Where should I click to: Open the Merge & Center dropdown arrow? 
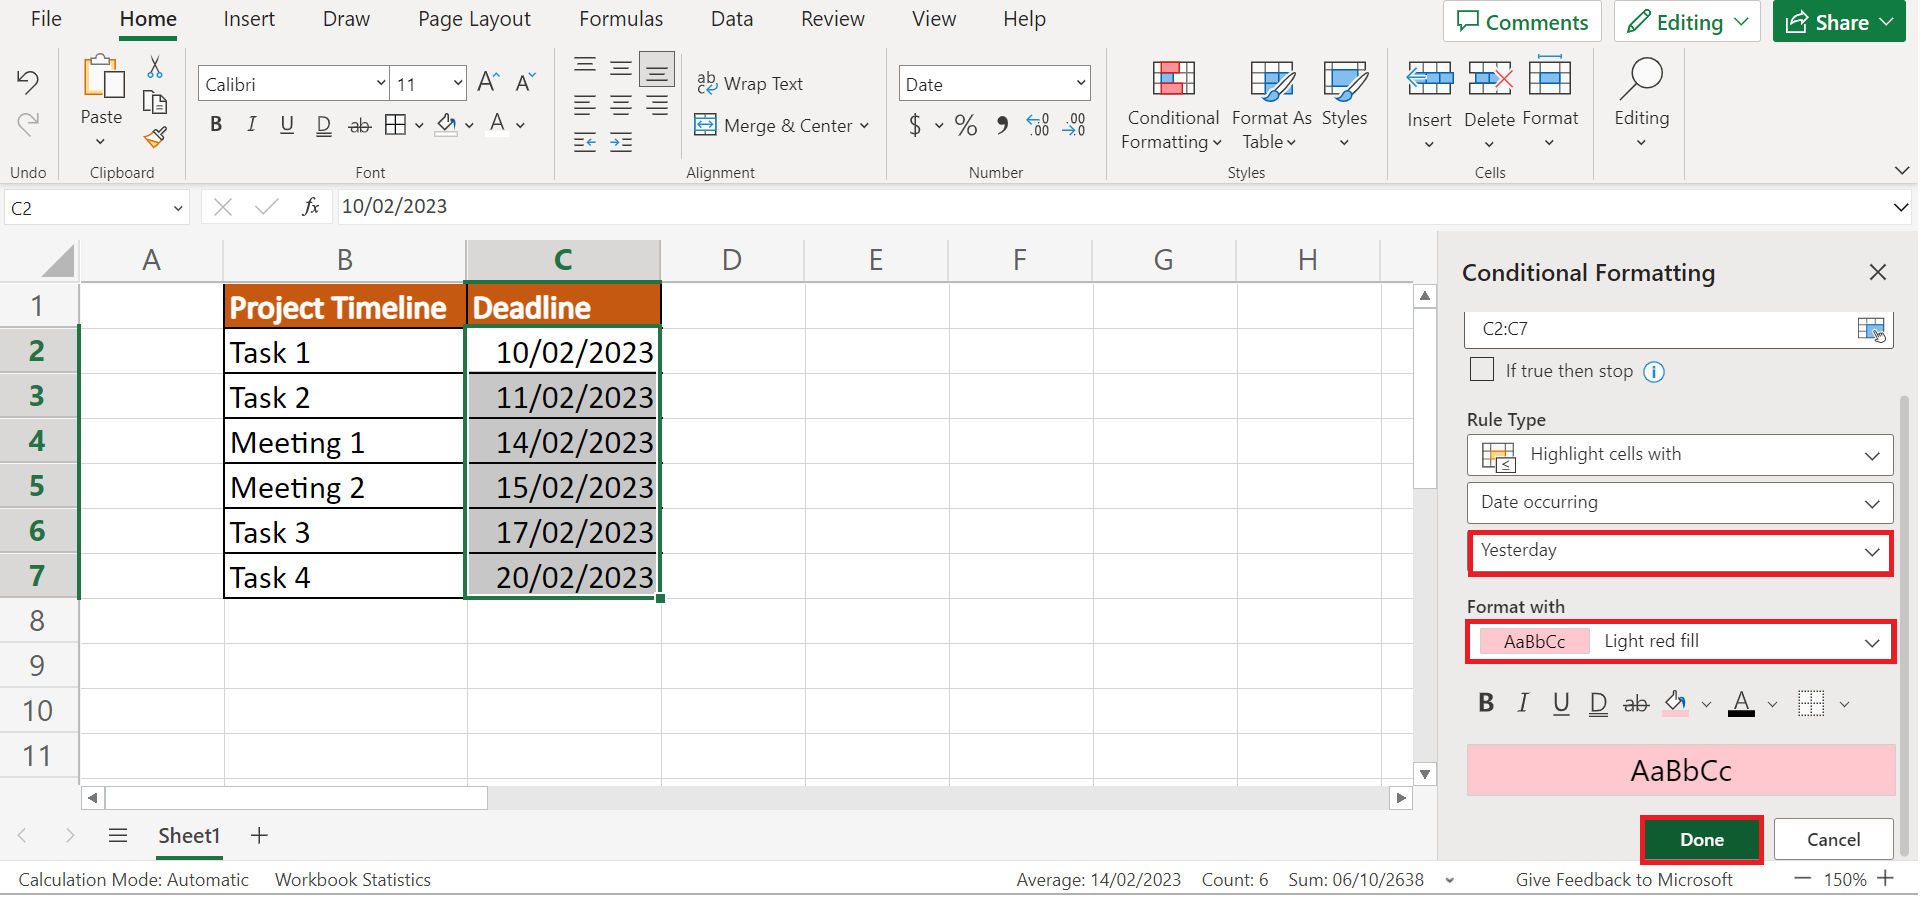(864, 126)
